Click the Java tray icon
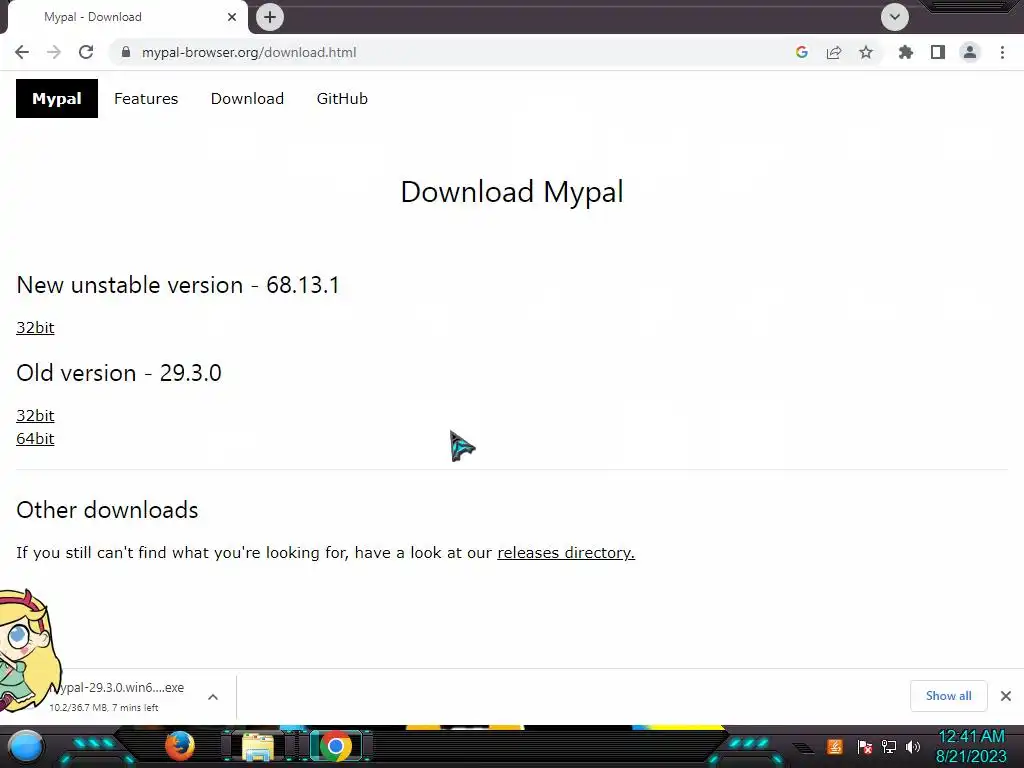 (835, 746)
